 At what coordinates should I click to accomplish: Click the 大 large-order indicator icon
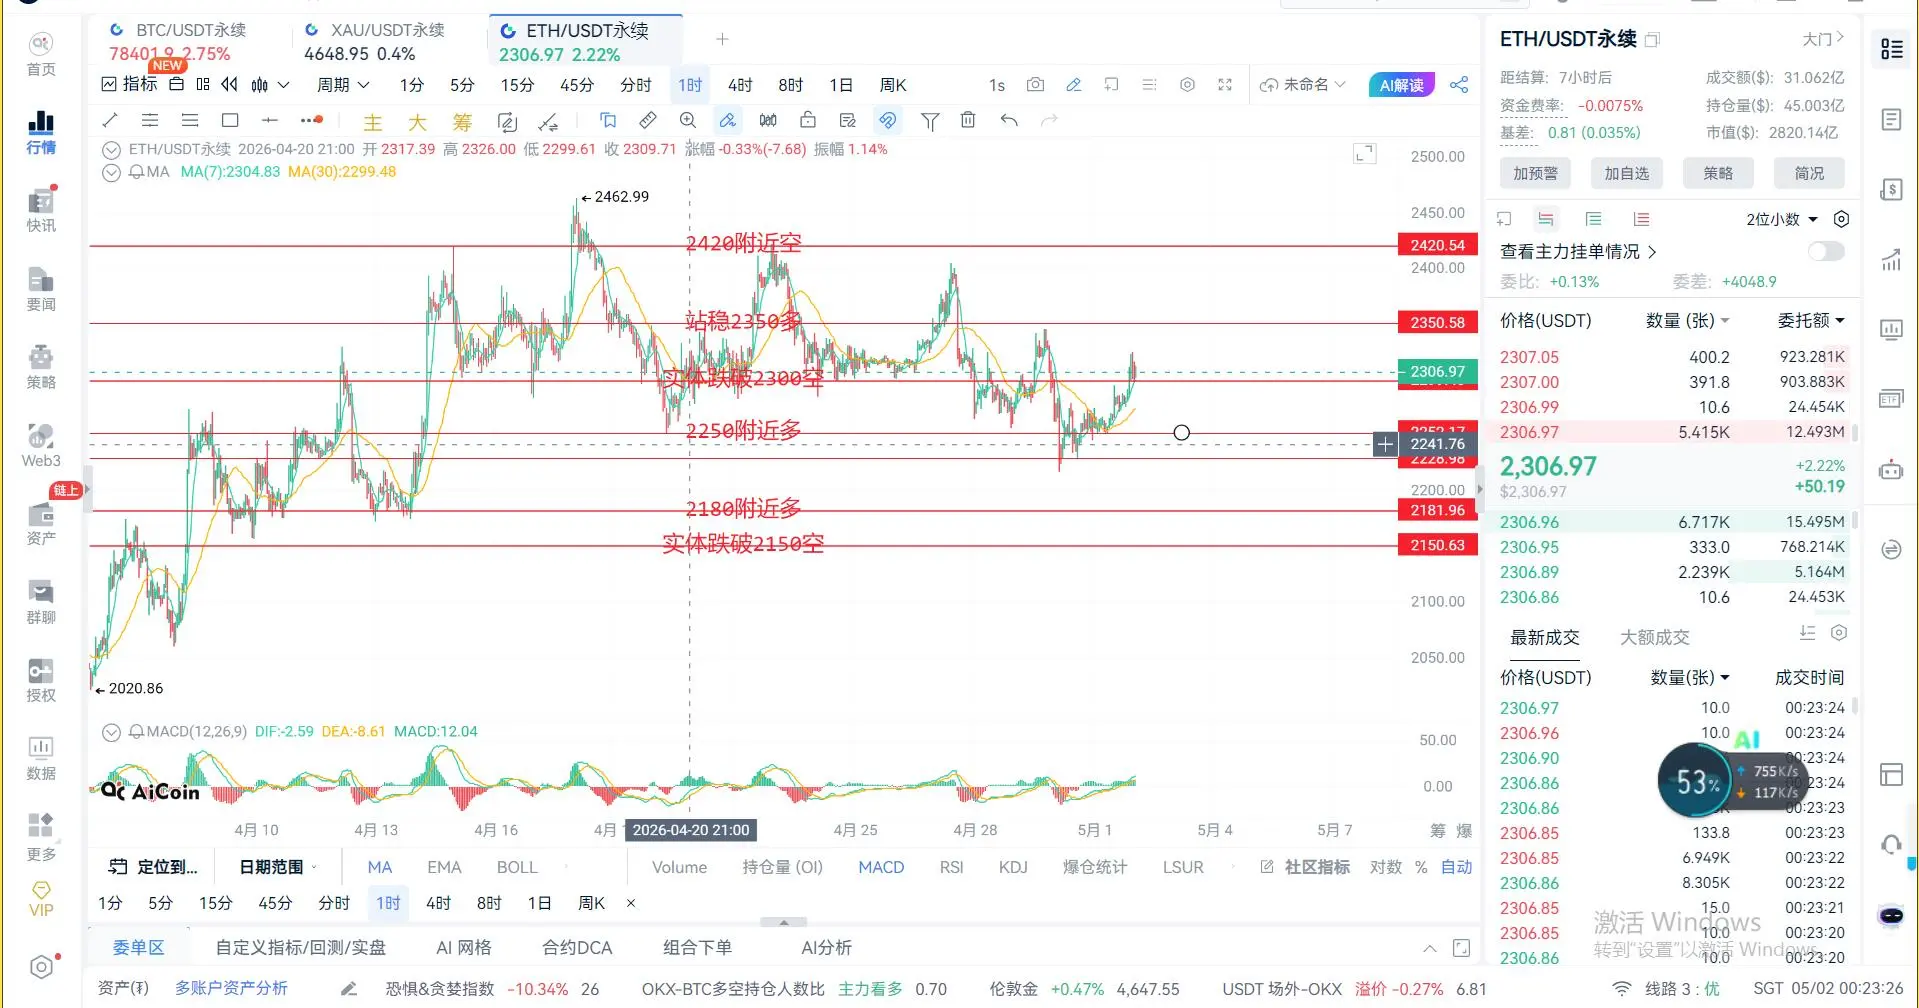click(417, 122)
